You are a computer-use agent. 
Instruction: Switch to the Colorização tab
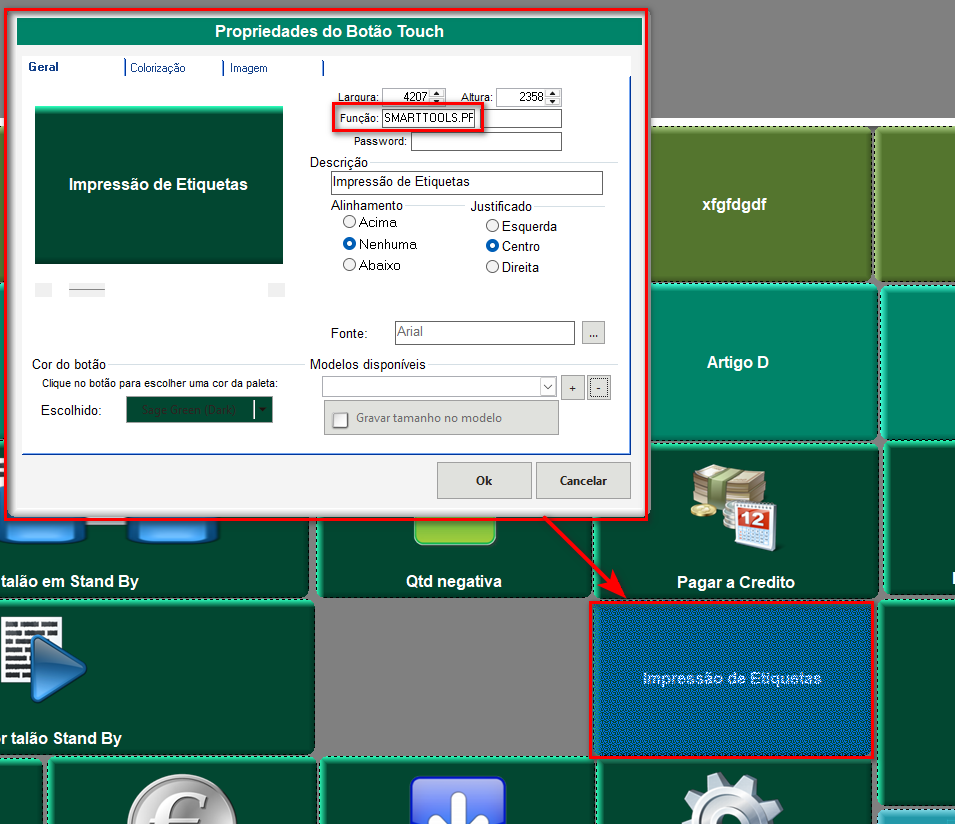158,68
